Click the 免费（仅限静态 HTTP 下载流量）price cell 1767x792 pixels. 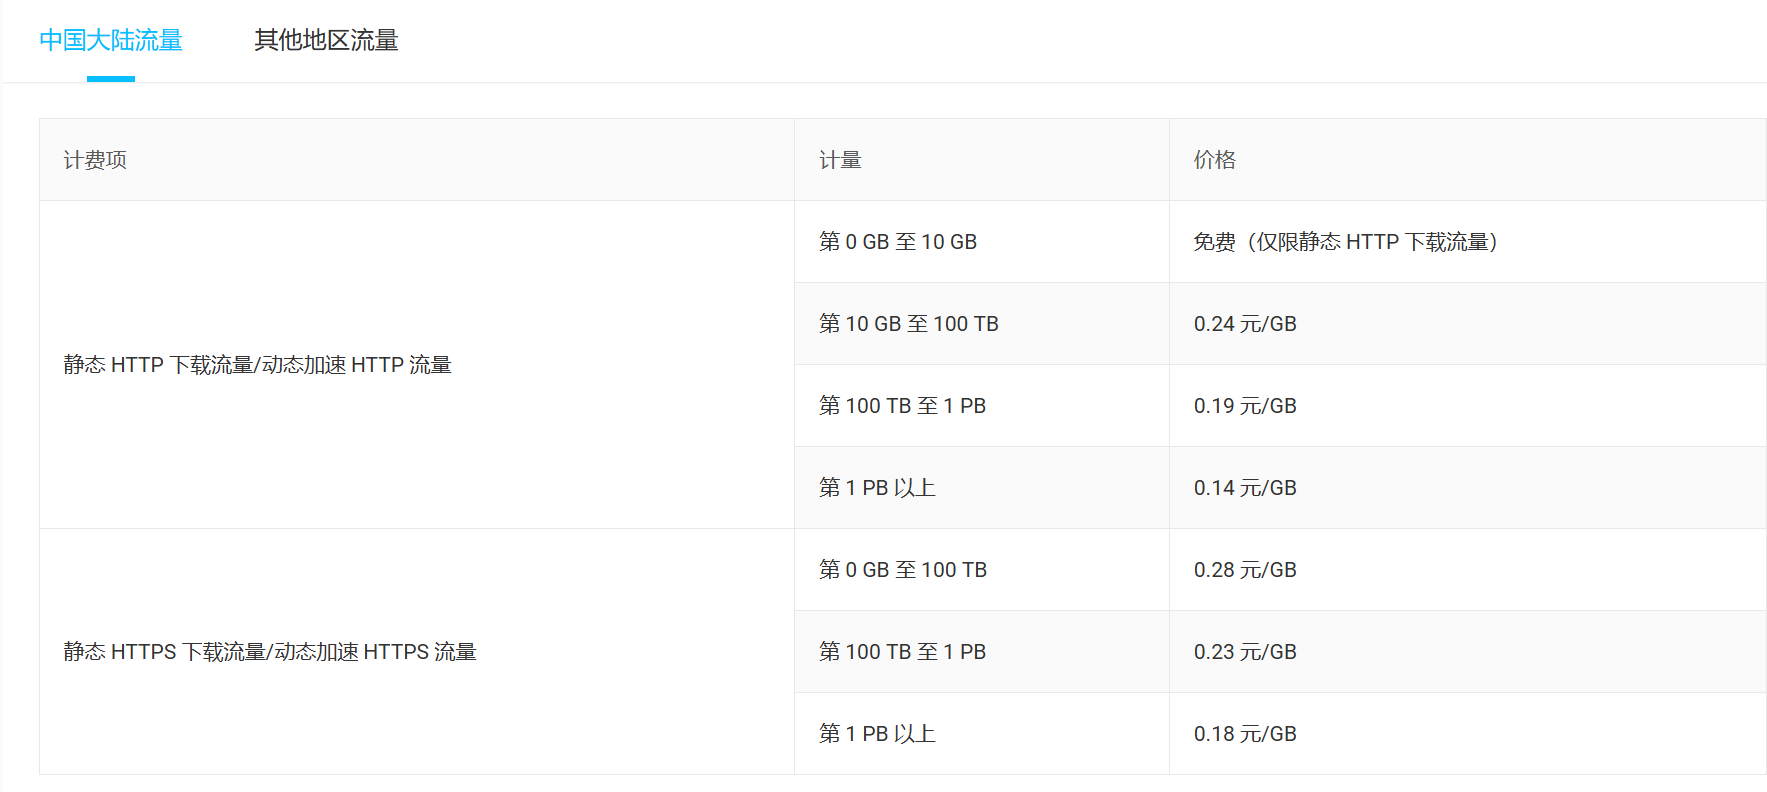coord(1345,242)
